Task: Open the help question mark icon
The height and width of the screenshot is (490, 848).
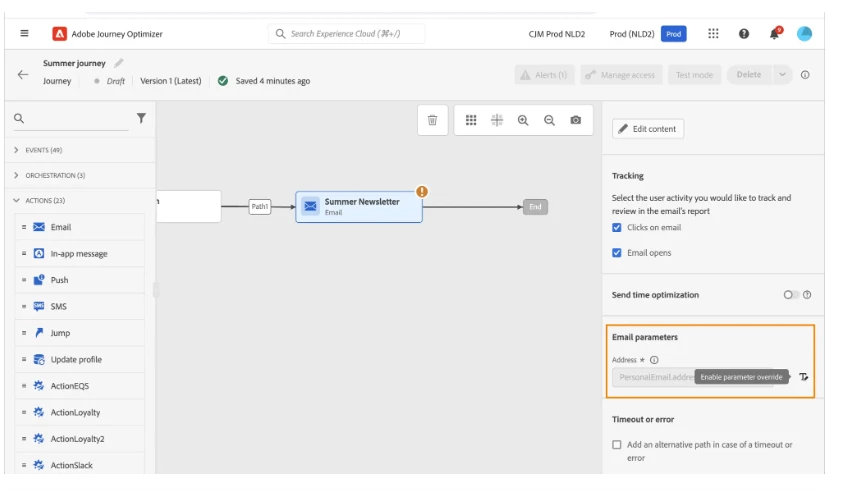Action: point(744,34)
